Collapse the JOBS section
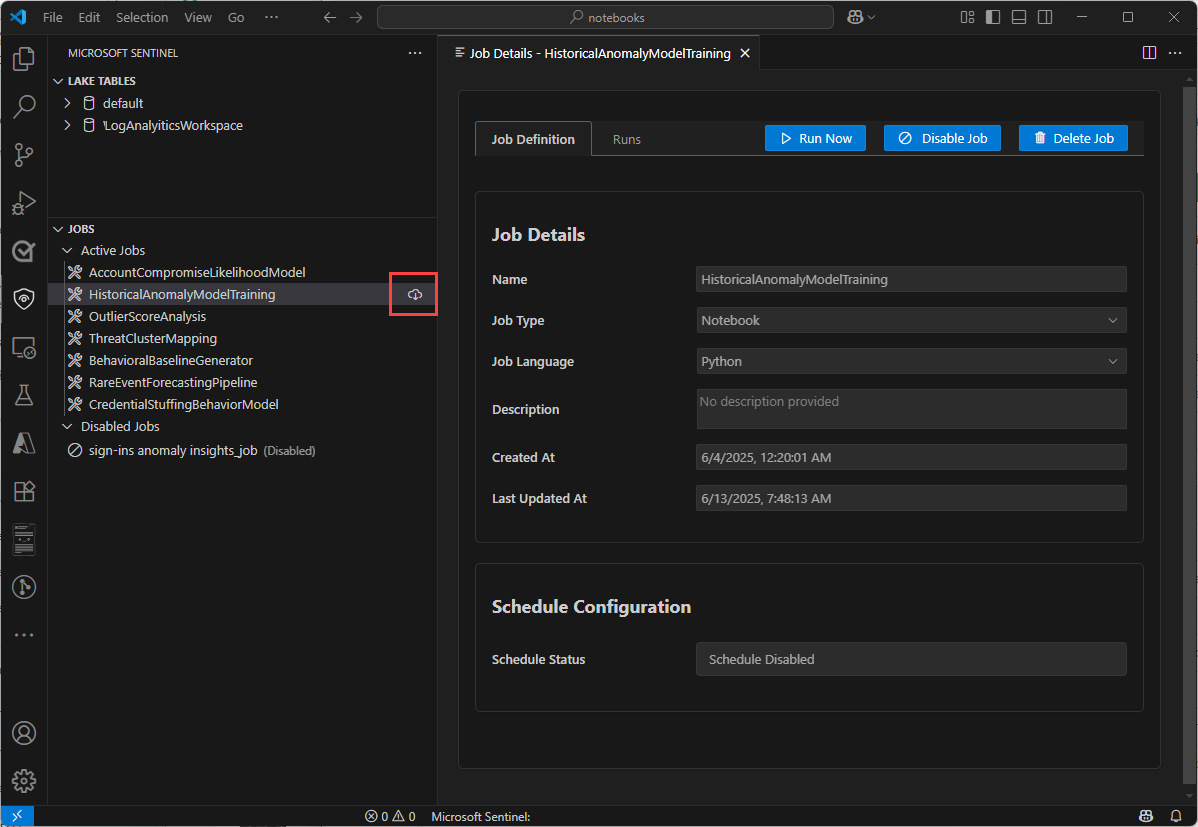This screenshot has width=1198, height=827. (58, 229)
